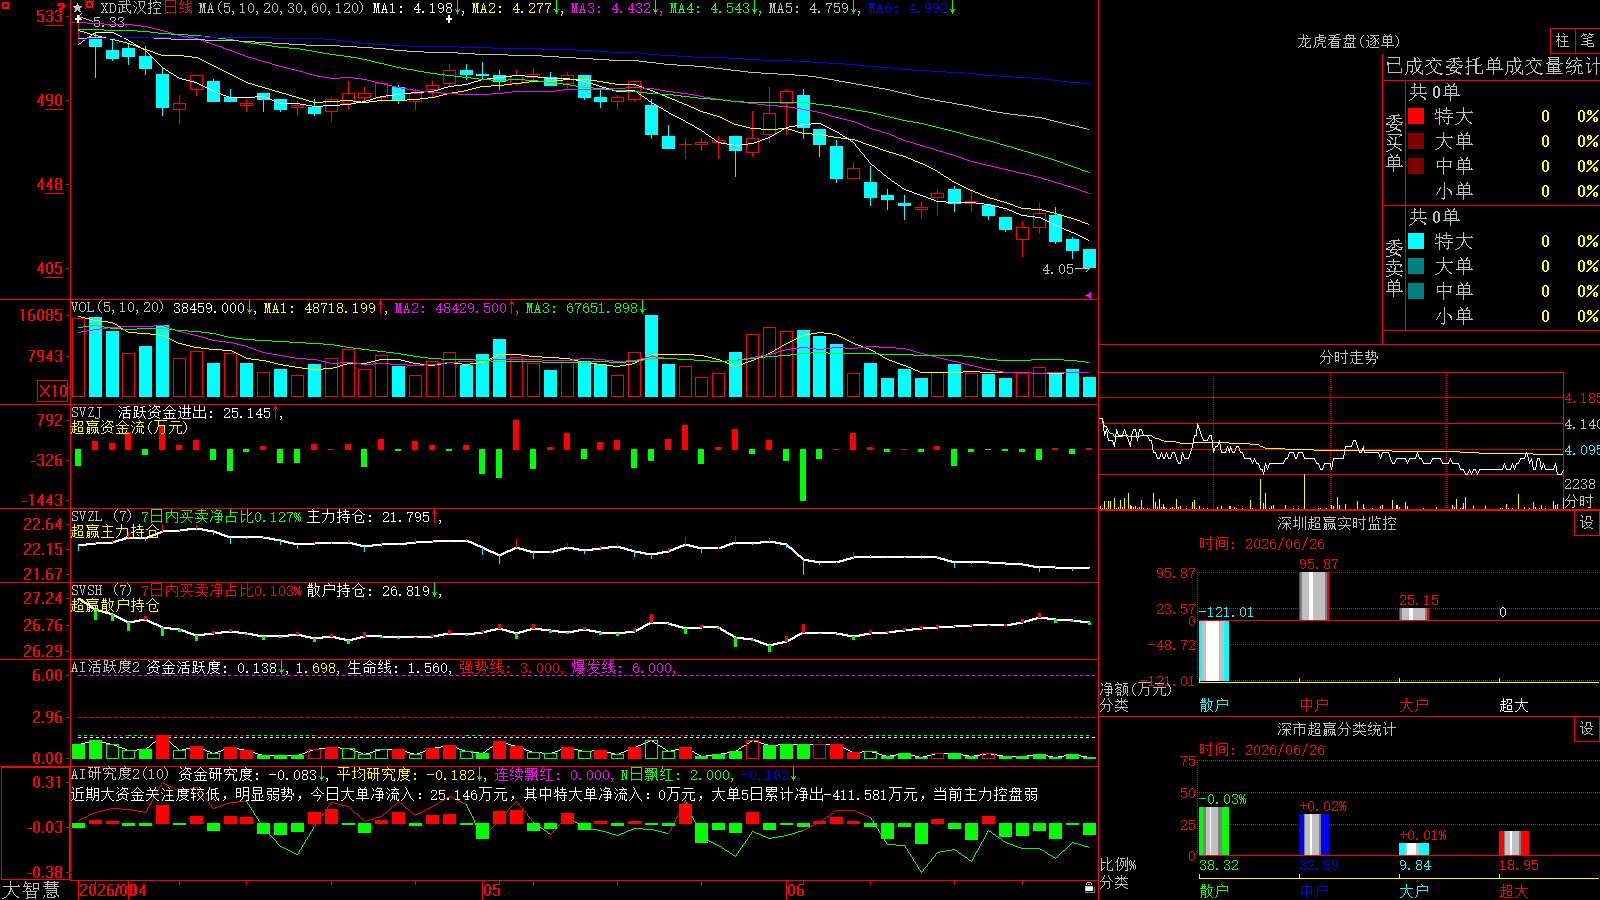Click the MA2: 4.277 value label
The width and height of the screenshot is (1600, 900).
[x=516, y=8]
